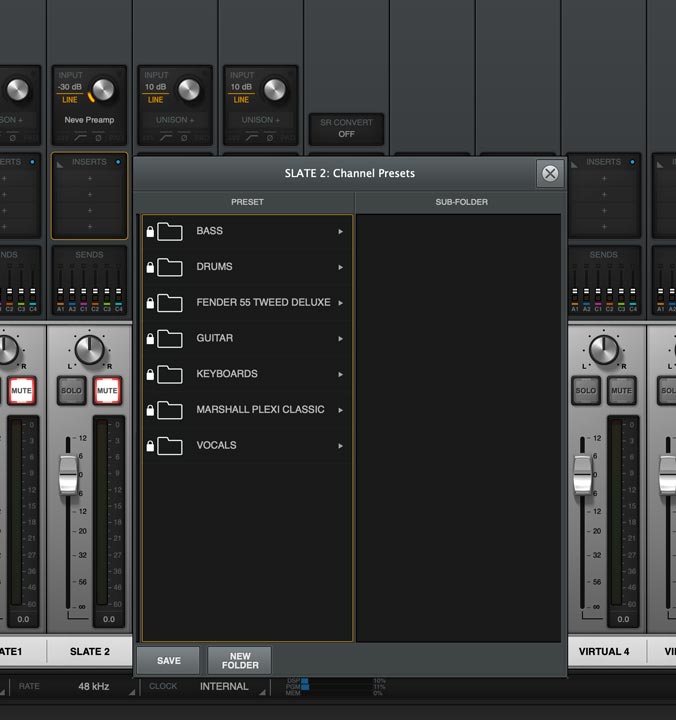This screenshot has width=676, height=720.
Task: Mute the Virtual 4 channel
Action: tap(621, 391)
